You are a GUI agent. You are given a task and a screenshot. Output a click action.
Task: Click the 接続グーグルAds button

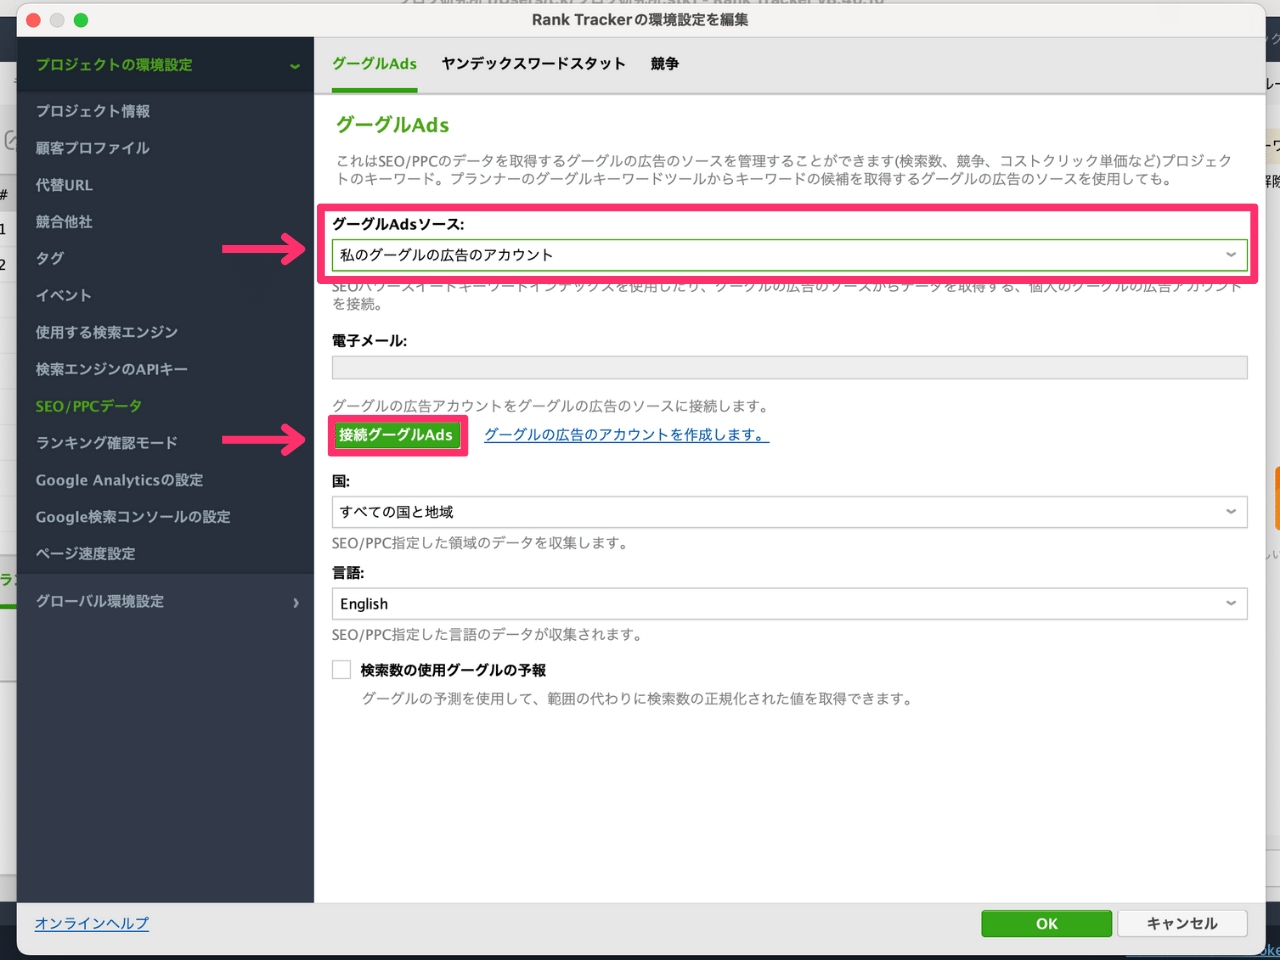[x=396, y=435]
